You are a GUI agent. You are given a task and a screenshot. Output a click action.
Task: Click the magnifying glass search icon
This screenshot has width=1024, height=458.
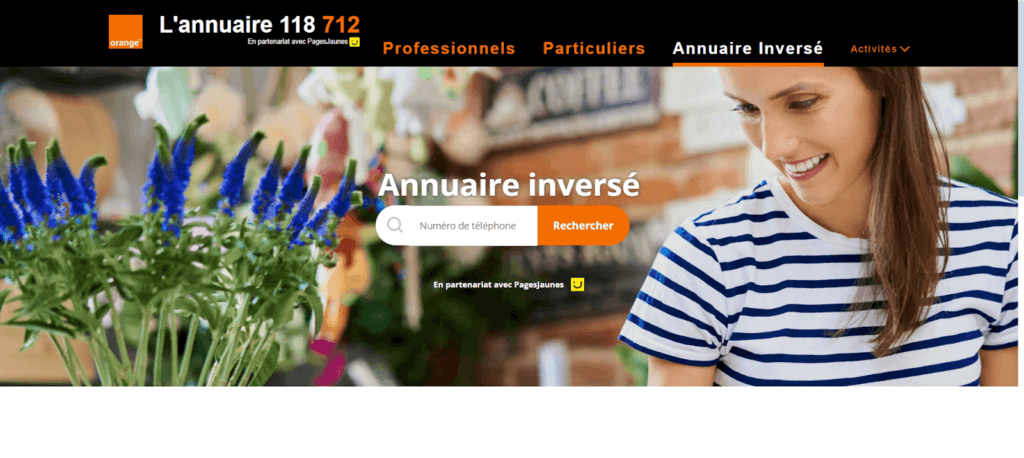click(394, 225)
